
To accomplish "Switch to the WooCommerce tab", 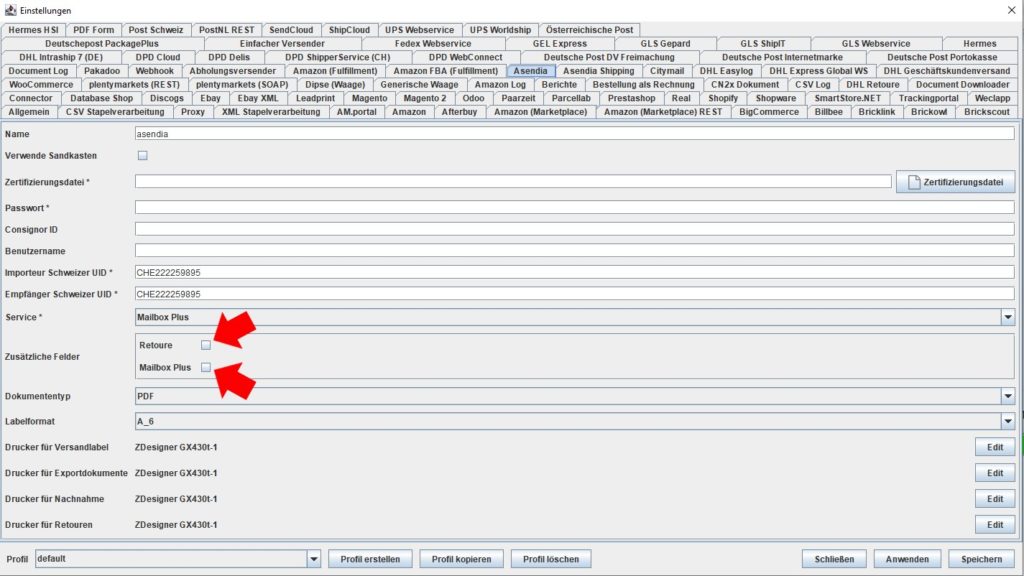I will tap(41, 84).
